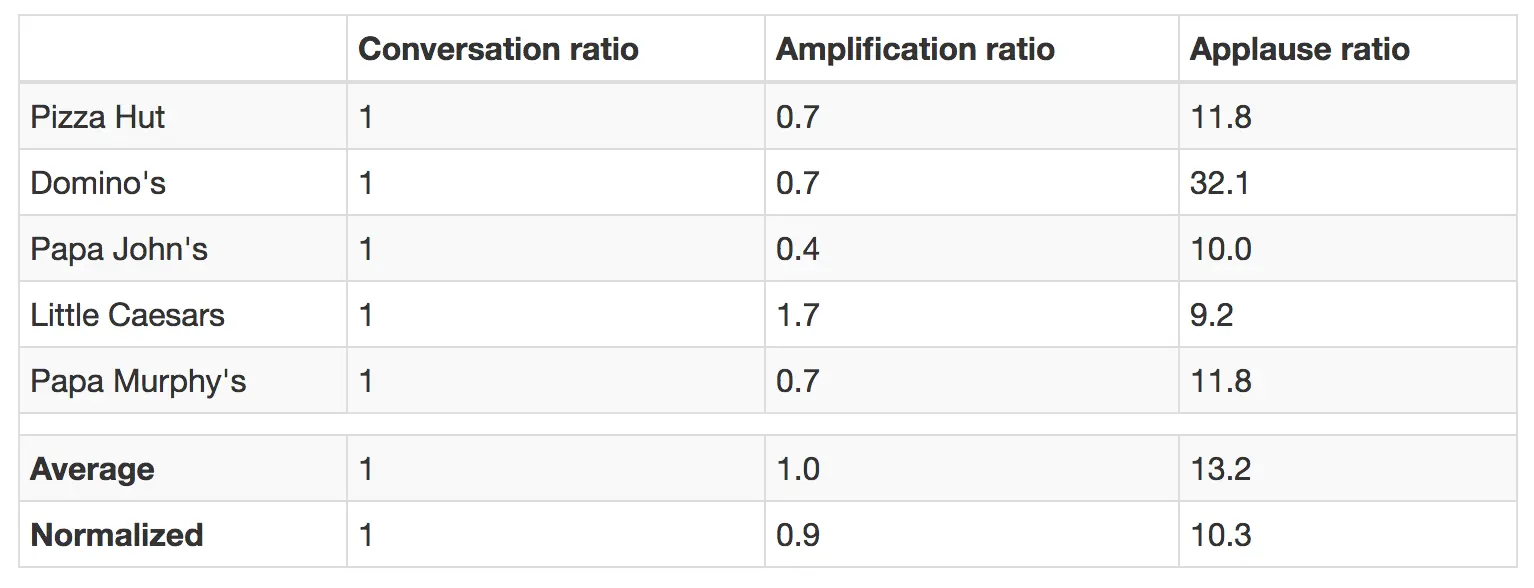
Task: Click the Average amplification ratio 1.0
Action: pyautogui.click(x=797, y=469)
